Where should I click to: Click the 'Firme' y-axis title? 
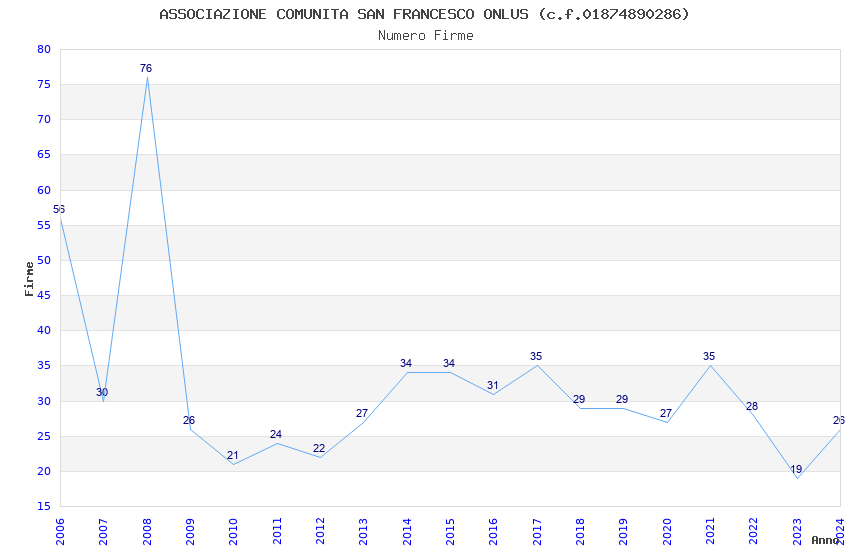[x=28, y=278]
